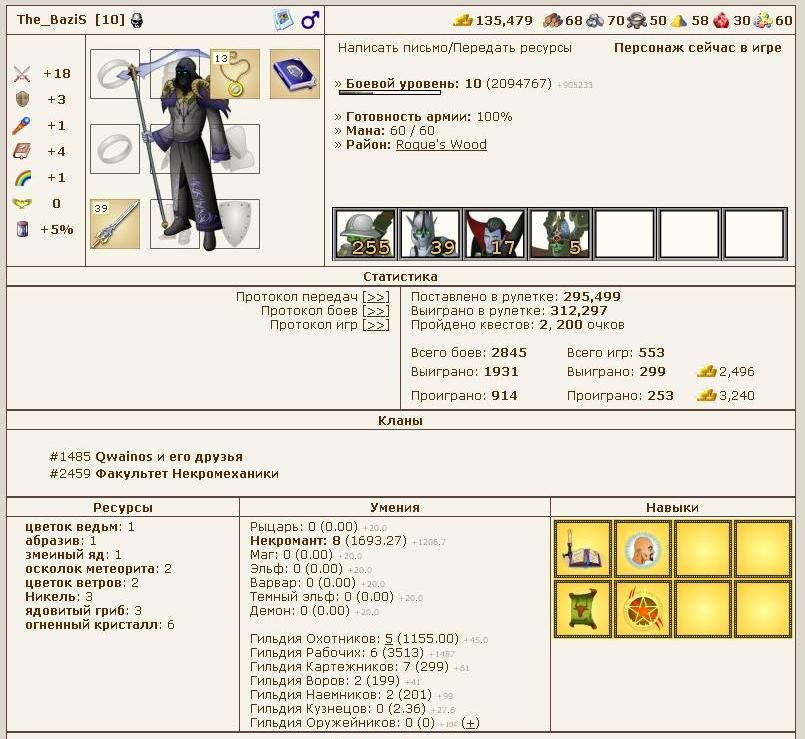Select the empty lower ring slot
This screenshot has height=739, width=805.
(115, 149)
